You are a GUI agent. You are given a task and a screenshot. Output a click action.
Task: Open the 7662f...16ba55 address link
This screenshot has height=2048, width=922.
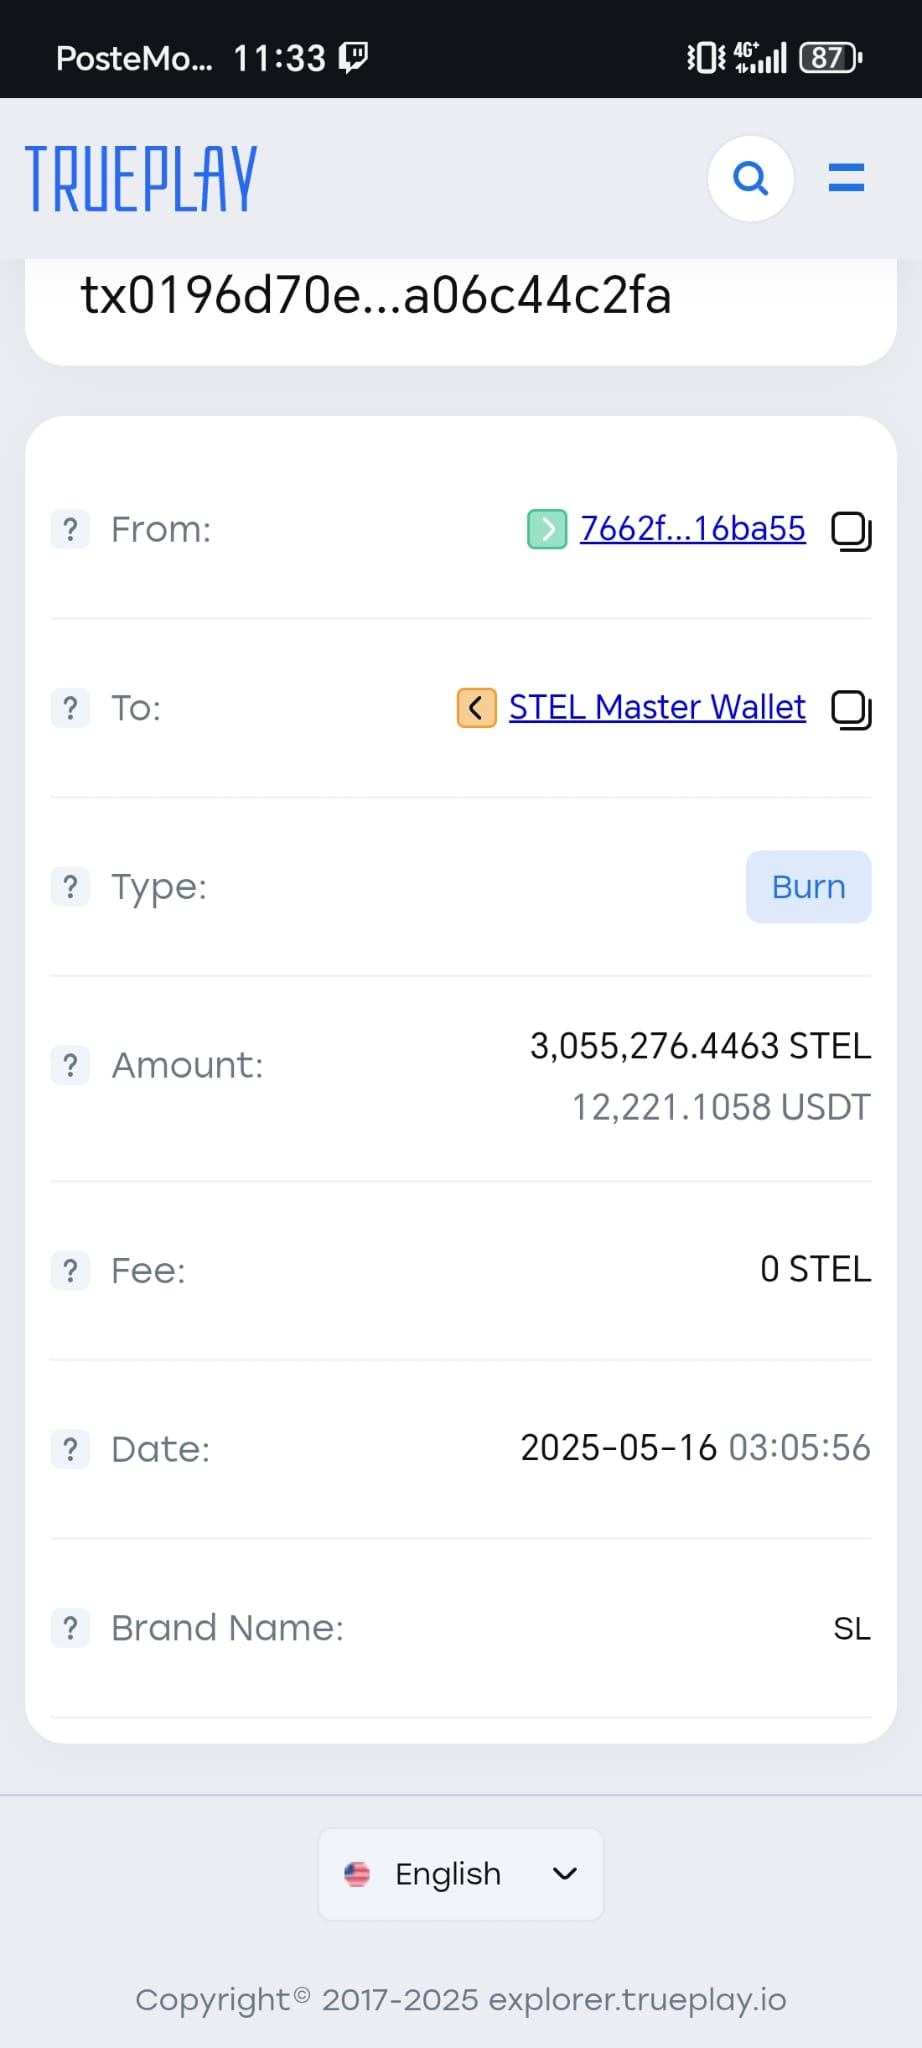692,529
